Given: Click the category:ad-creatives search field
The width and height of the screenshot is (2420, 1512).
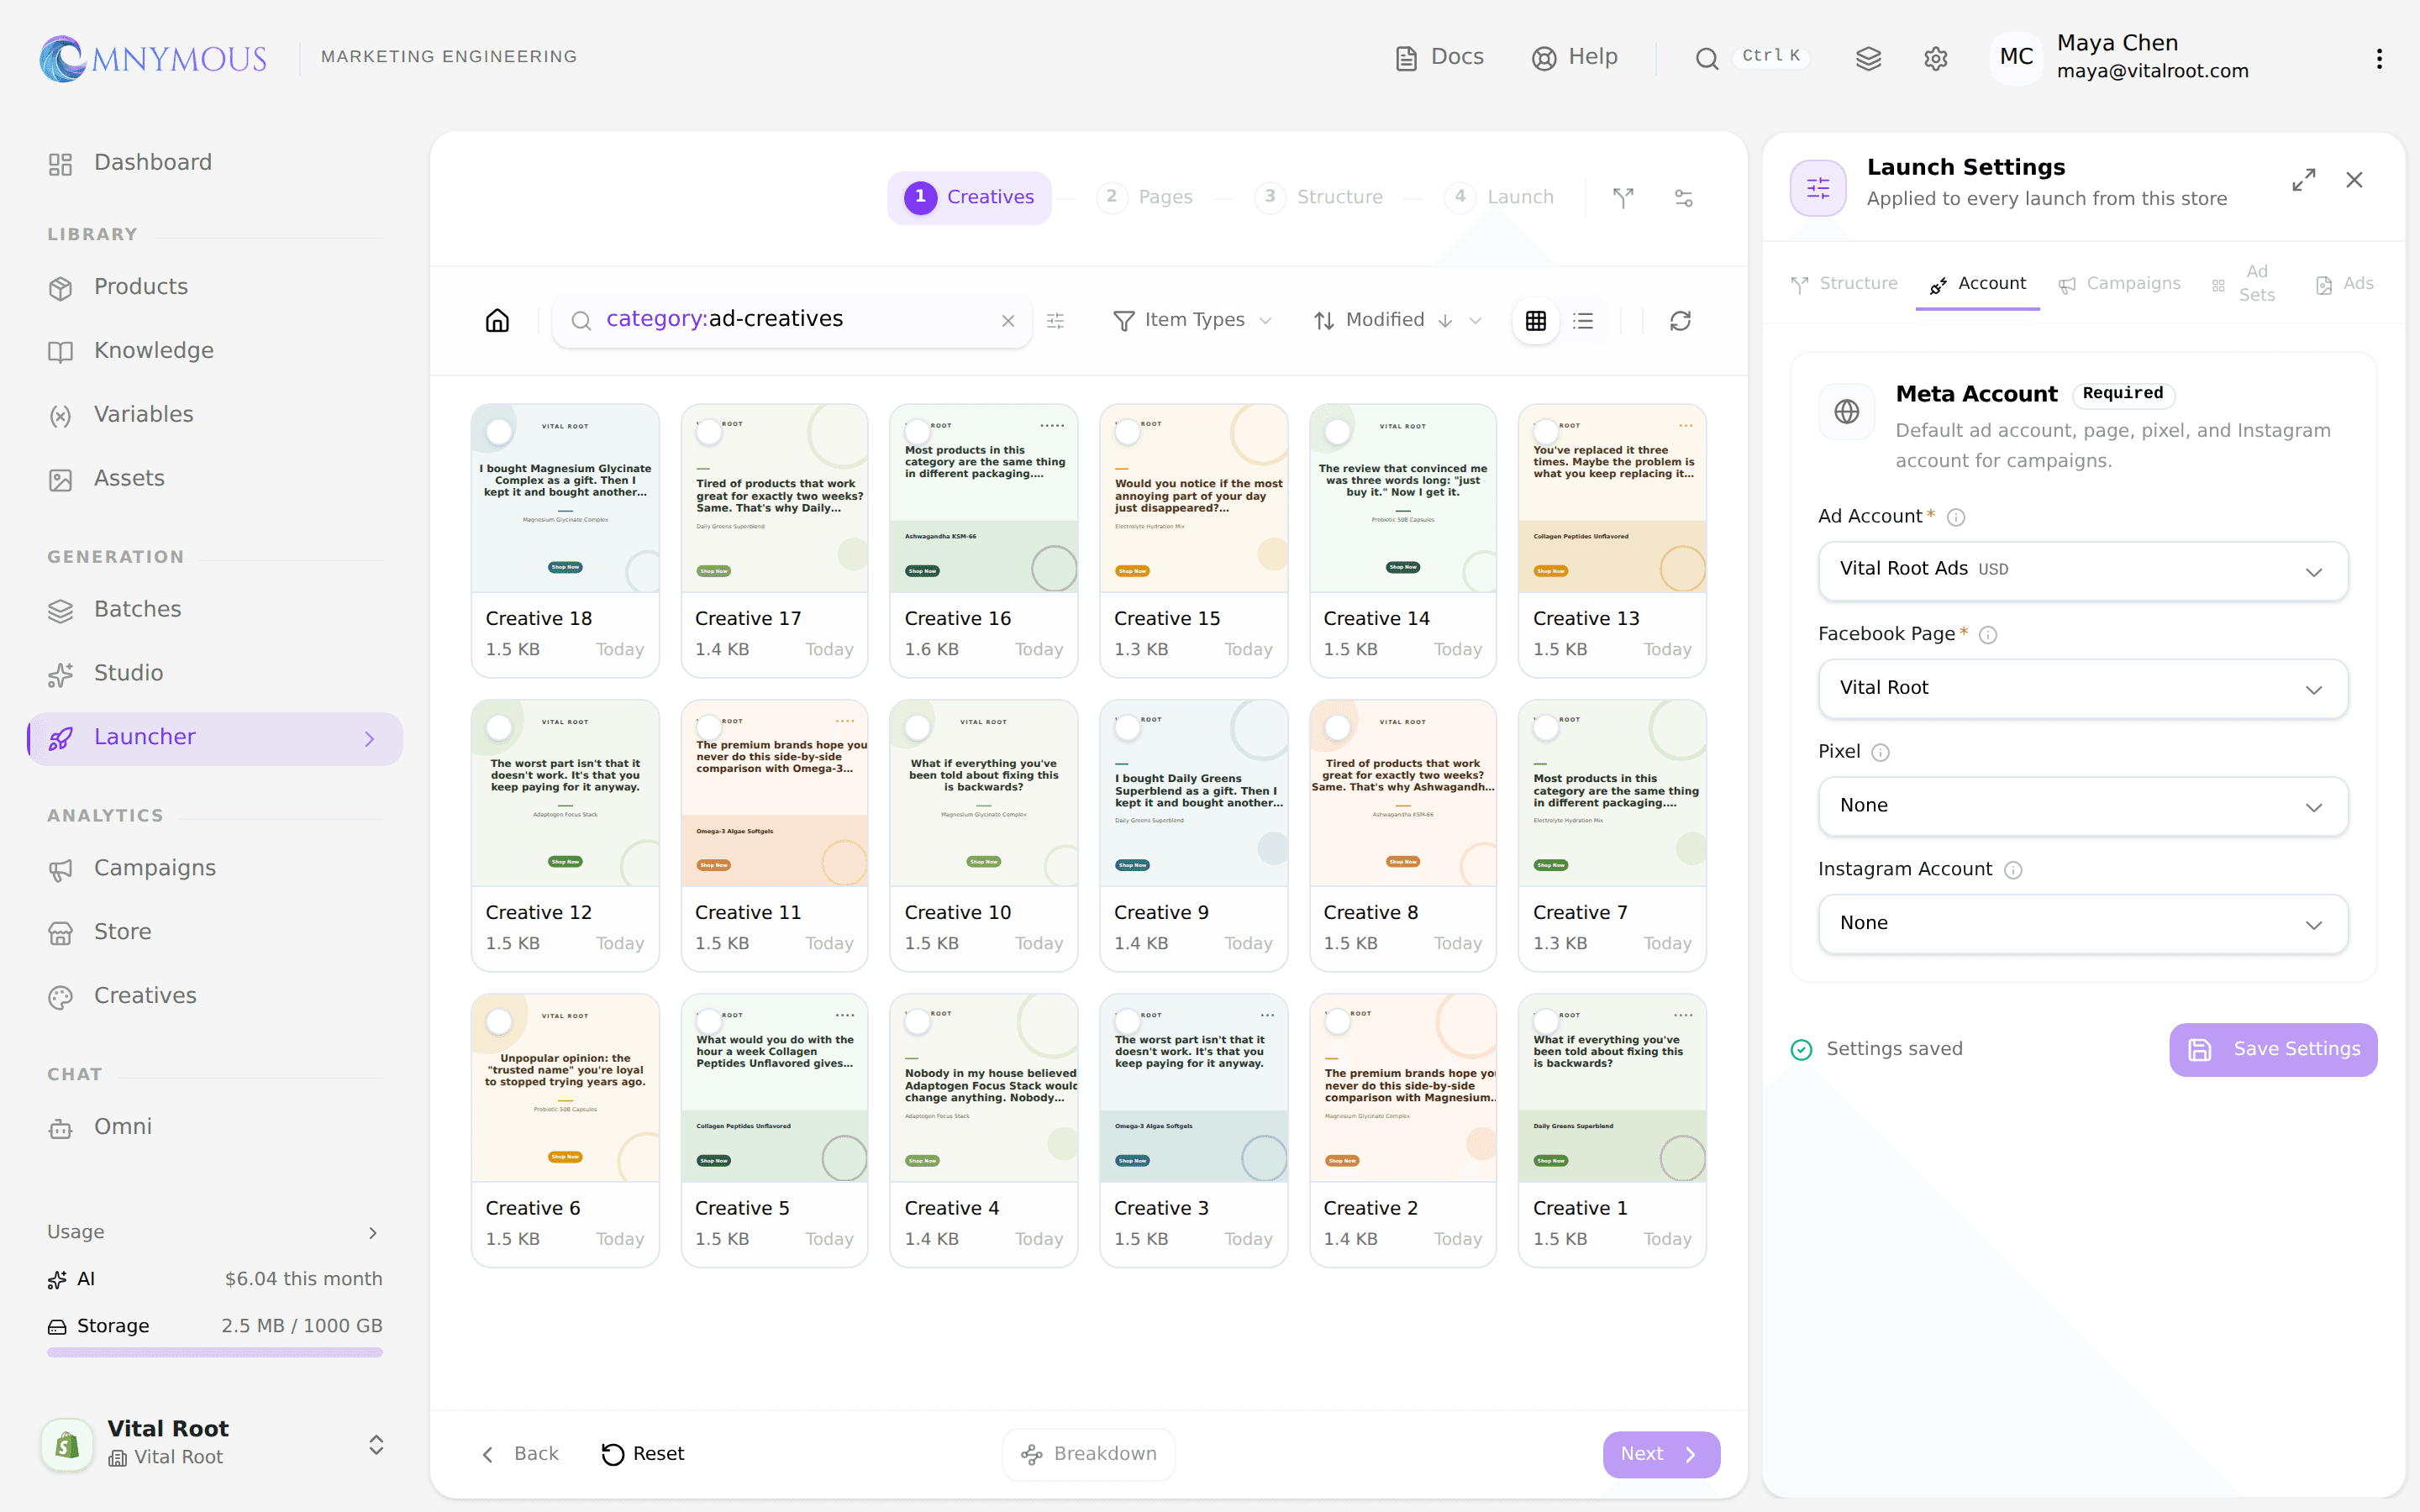Looking at the screenshot, I should (791, 320).
